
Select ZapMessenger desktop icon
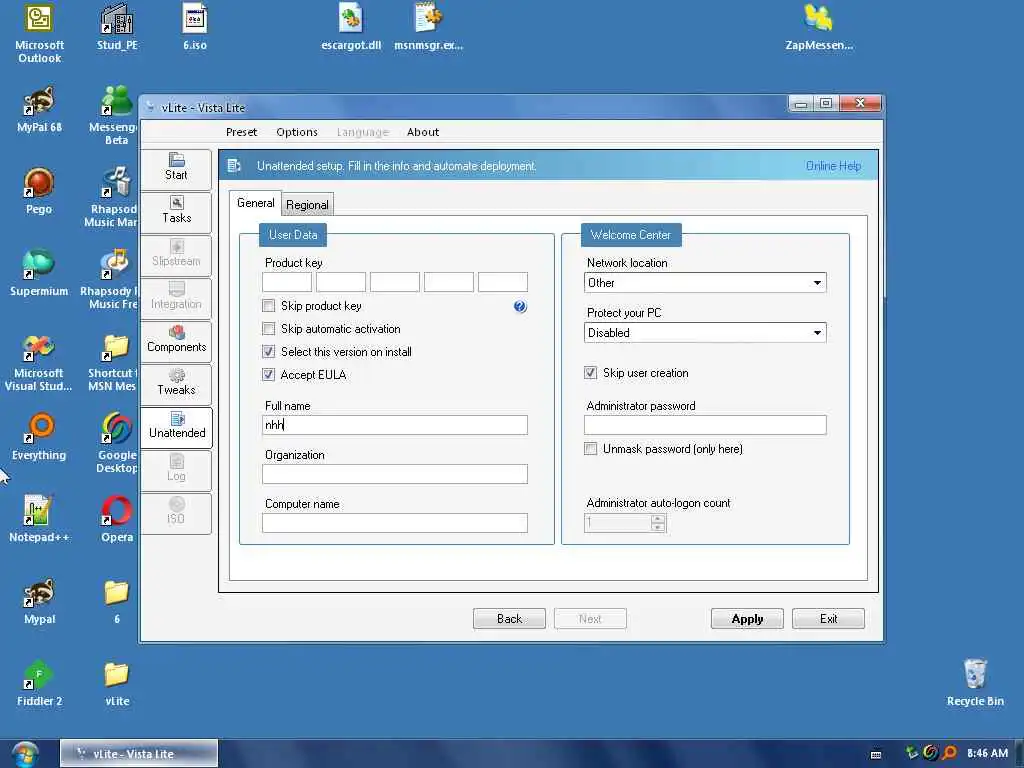(x=819, y=27)
